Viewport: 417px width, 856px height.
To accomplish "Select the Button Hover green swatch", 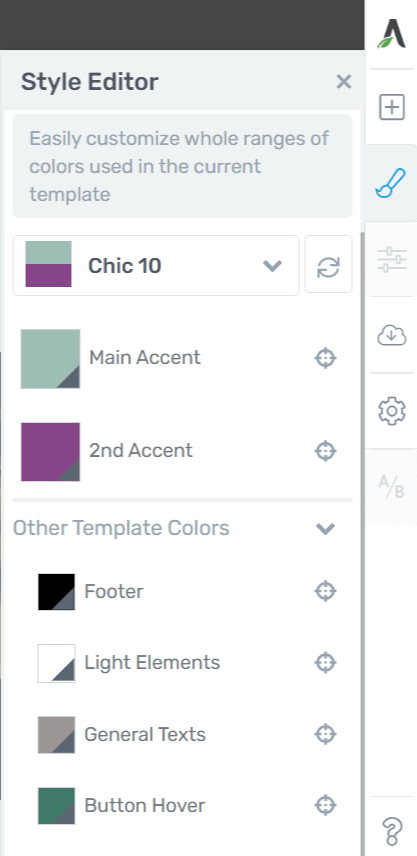I will pos(56,806).
